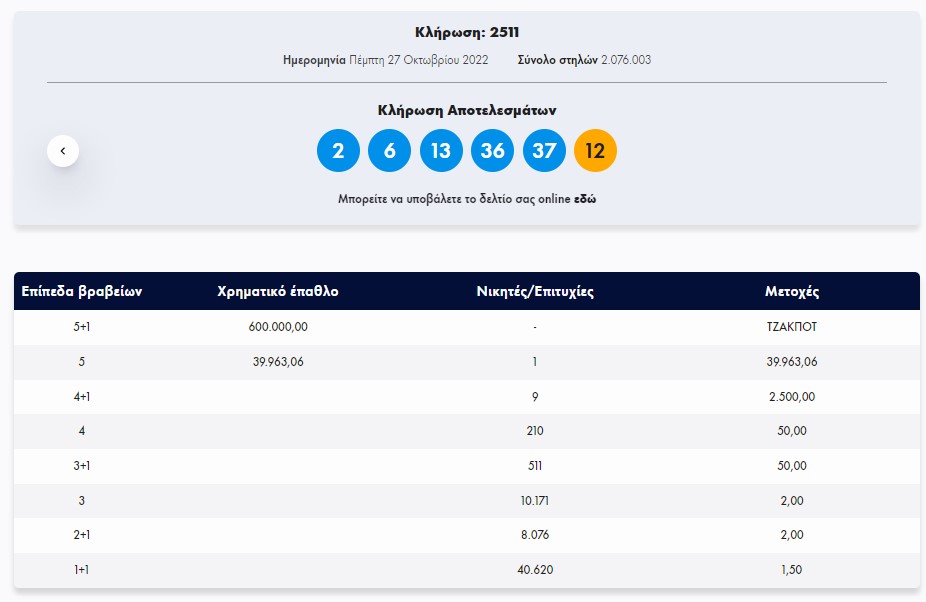Select the 4+1 prize level row label
Viewport: 926px width, 602px height.
click(82, 396)
